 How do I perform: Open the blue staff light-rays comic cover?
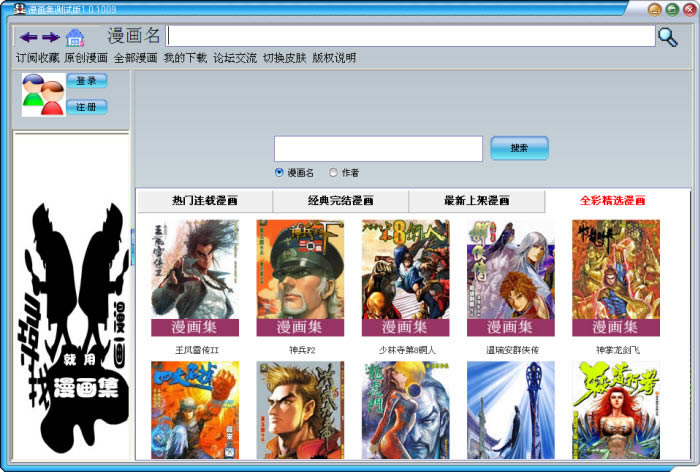point(511,410)
